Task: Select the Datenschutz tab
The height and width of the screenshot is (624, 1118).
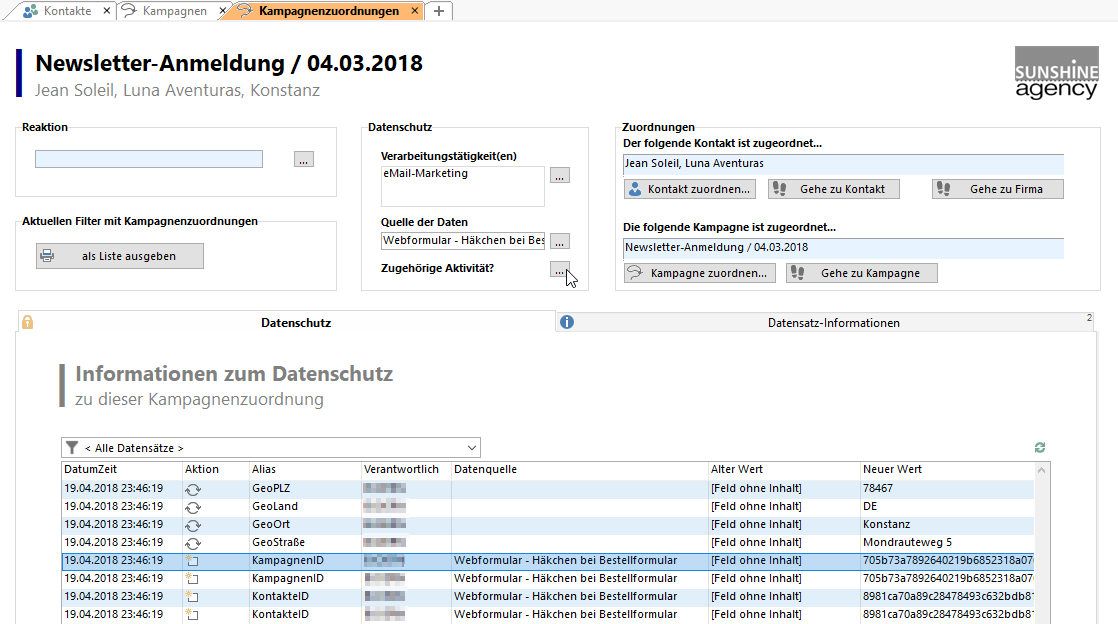Action: (x=295, y=323)
